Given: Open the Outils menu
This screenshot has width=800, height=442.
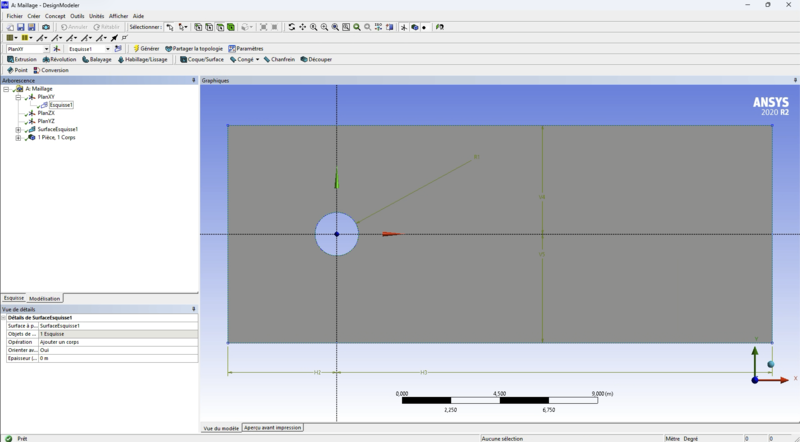Looking at the screenshot, I should 77,16.
